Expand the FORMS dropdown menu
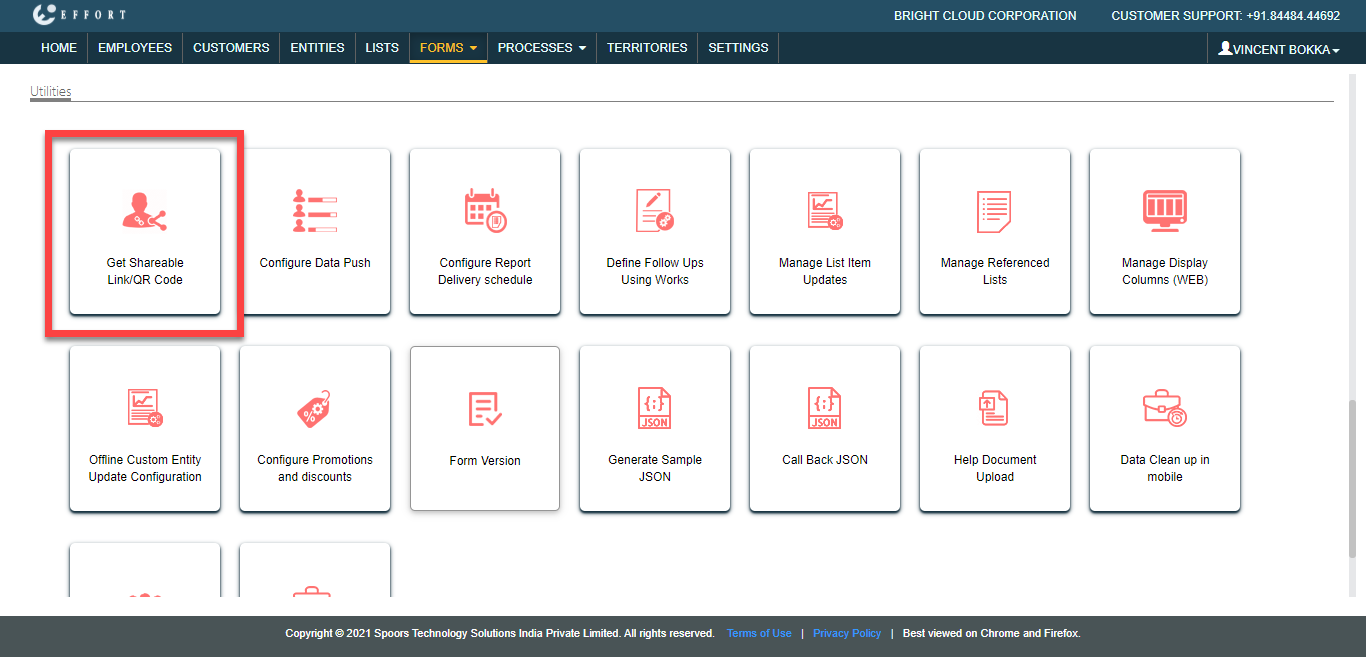This screenshot has width=1366, height=657. 448,48
